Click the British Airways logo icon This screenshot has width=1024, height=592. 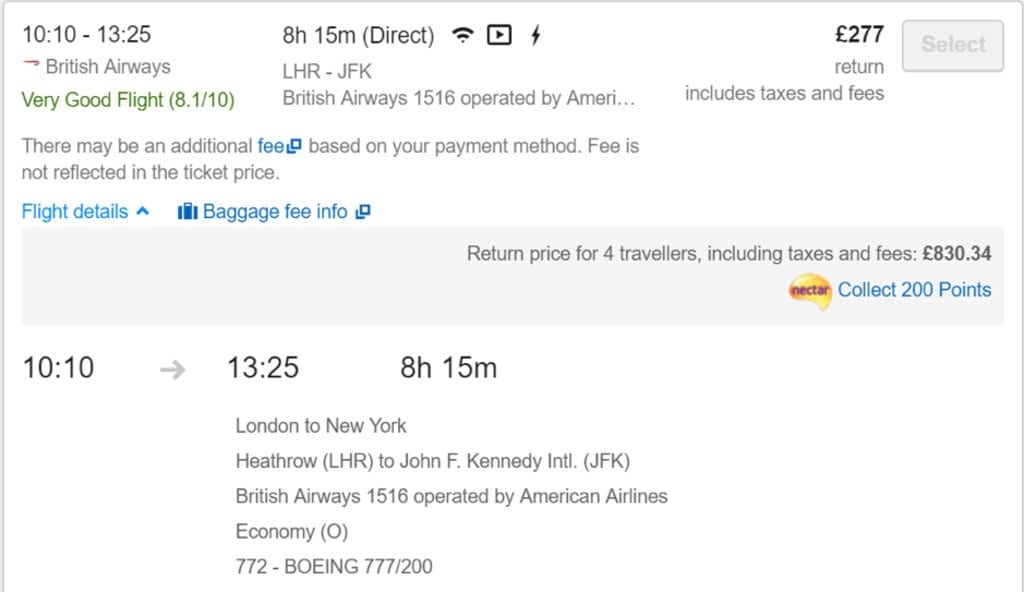pyautogui.click(x=31, y=63)
